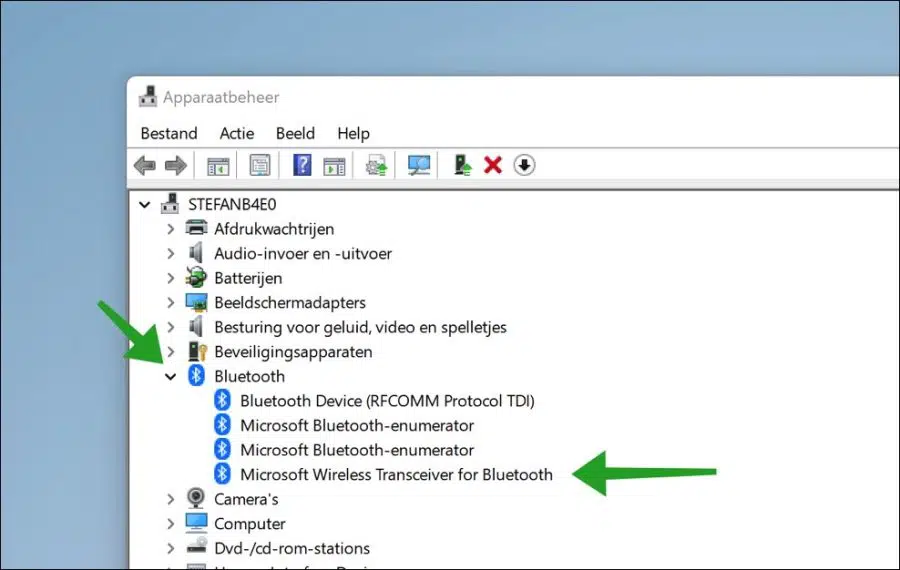Image resolution: width=900 pixels, height=570 pixels.
Task: Click the Forward arrow toolbar icon
Action: 176,166
